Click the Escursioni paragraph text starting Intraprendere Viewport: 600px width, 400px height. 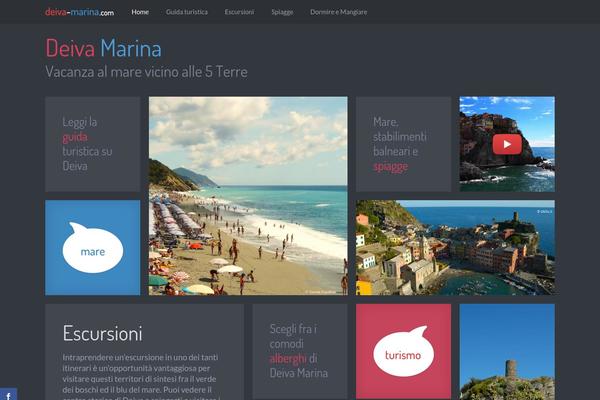point(140,377)
